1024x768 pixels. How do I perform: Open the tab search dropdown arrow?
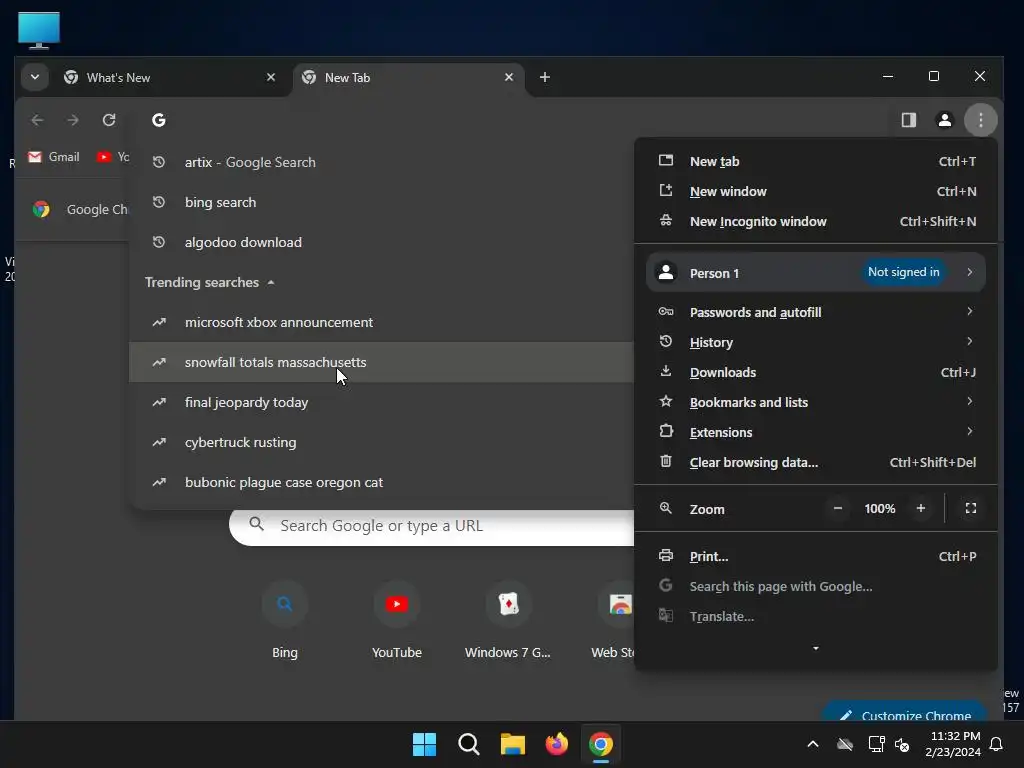tap(35, 78)
